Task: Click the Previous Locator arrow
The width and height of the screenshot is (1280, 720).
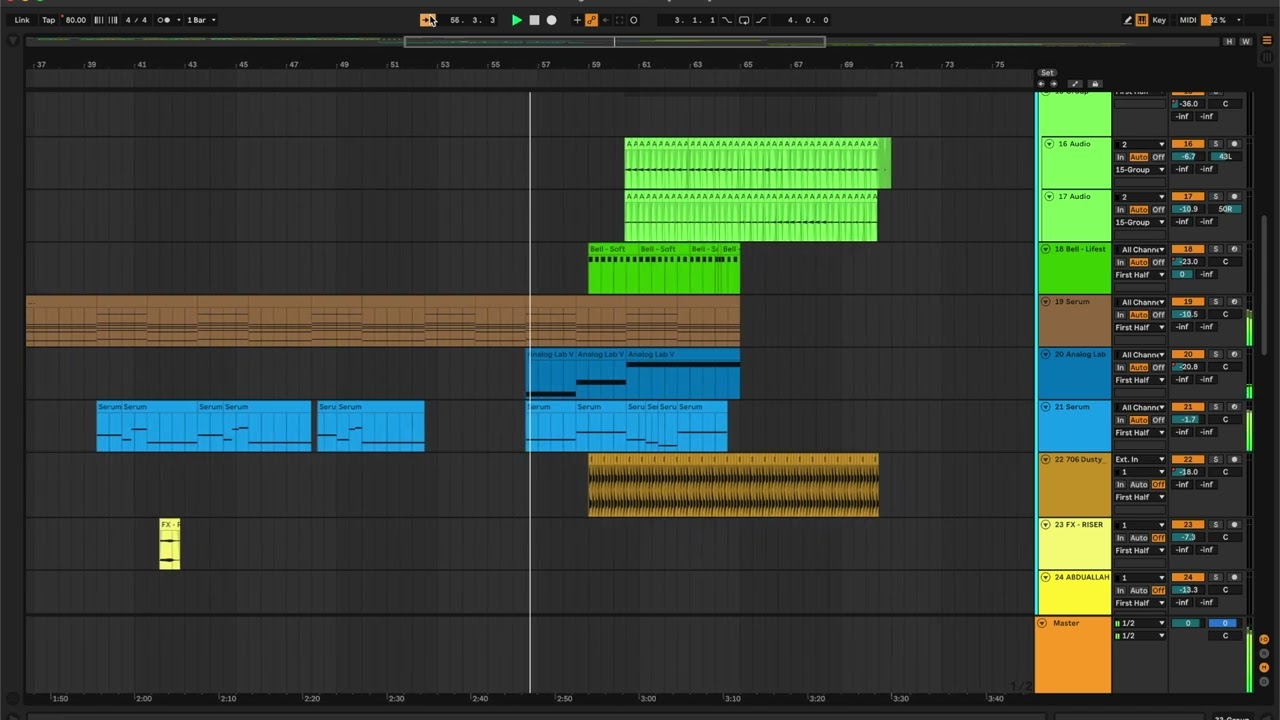Action: pos(1041,84)
